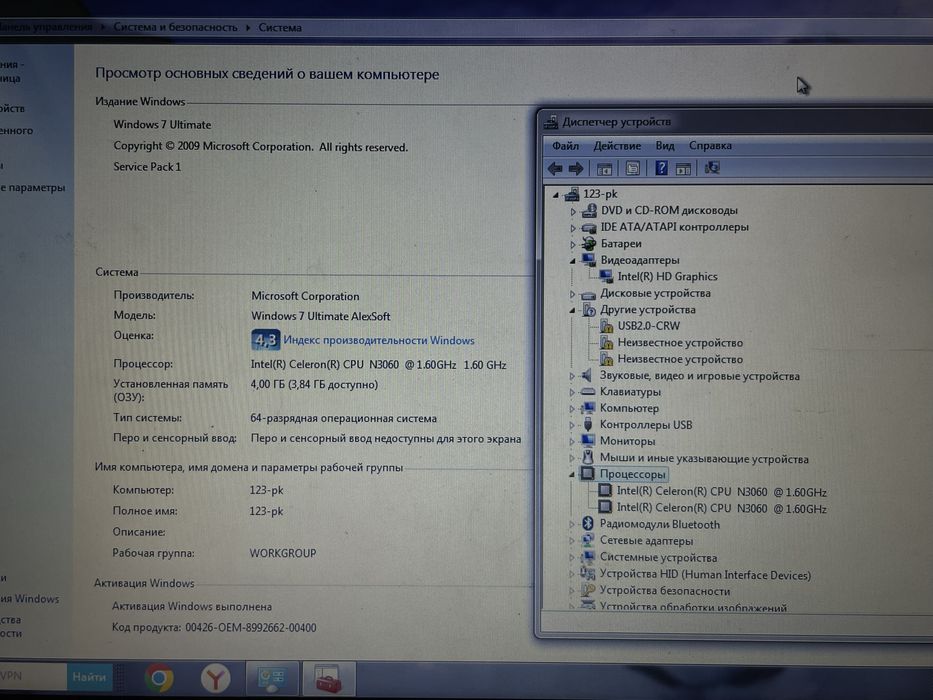Expand Дисковые устройства node
Screen dimensions: 933x700
point(572,294)
